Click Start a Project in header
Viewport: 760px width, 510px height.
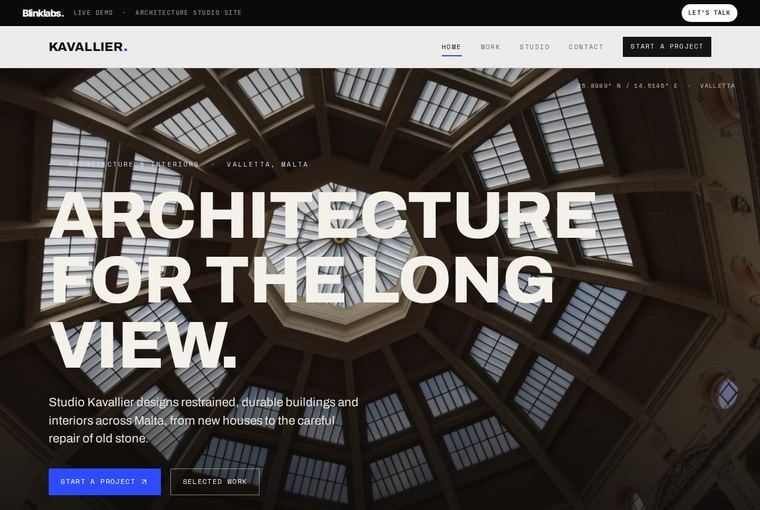pos(666,47)
